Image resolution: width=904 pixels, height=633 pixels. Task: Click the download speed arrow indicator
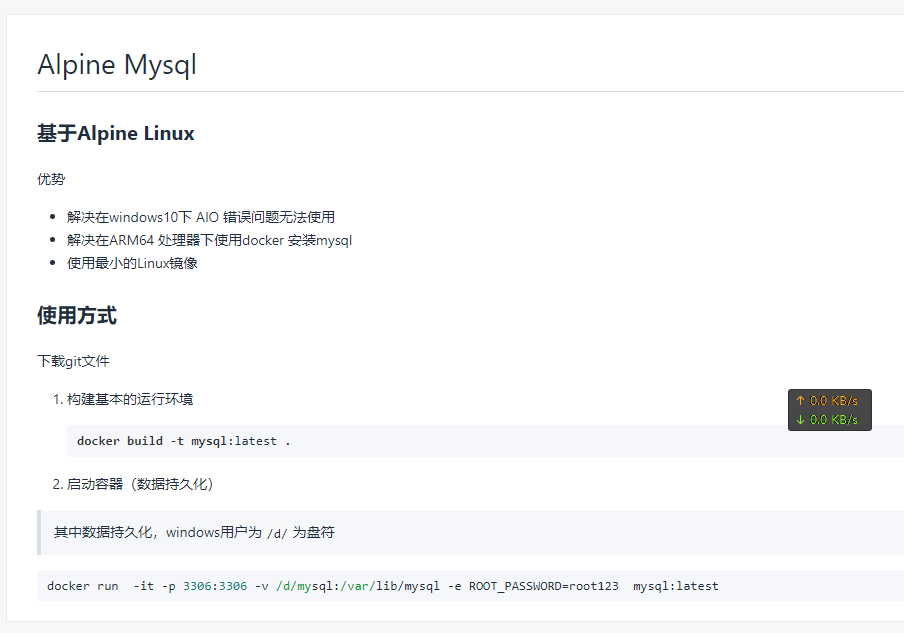[800, 420]
